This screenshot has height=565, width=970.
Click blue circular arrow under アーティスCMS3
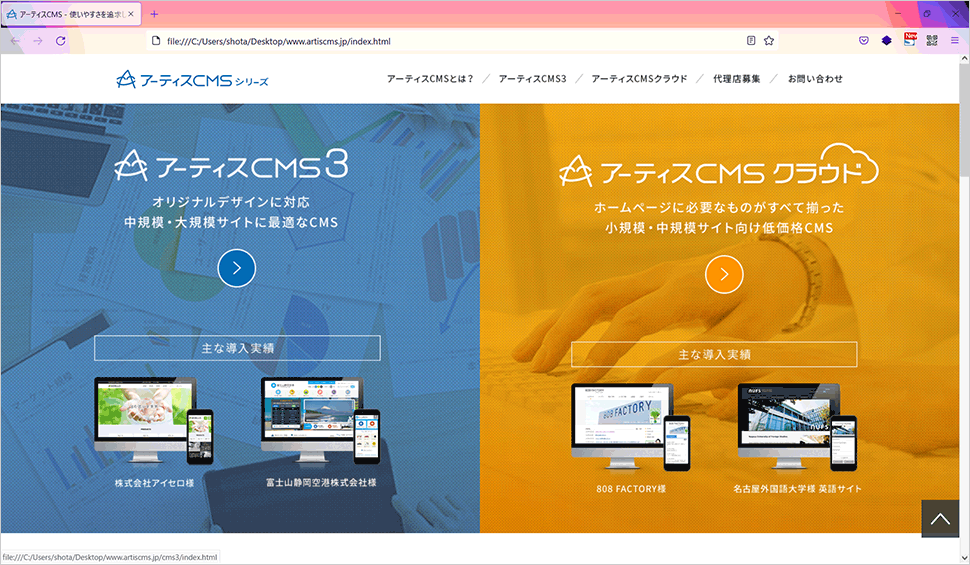pyautogui.click(x=237, y=268)
